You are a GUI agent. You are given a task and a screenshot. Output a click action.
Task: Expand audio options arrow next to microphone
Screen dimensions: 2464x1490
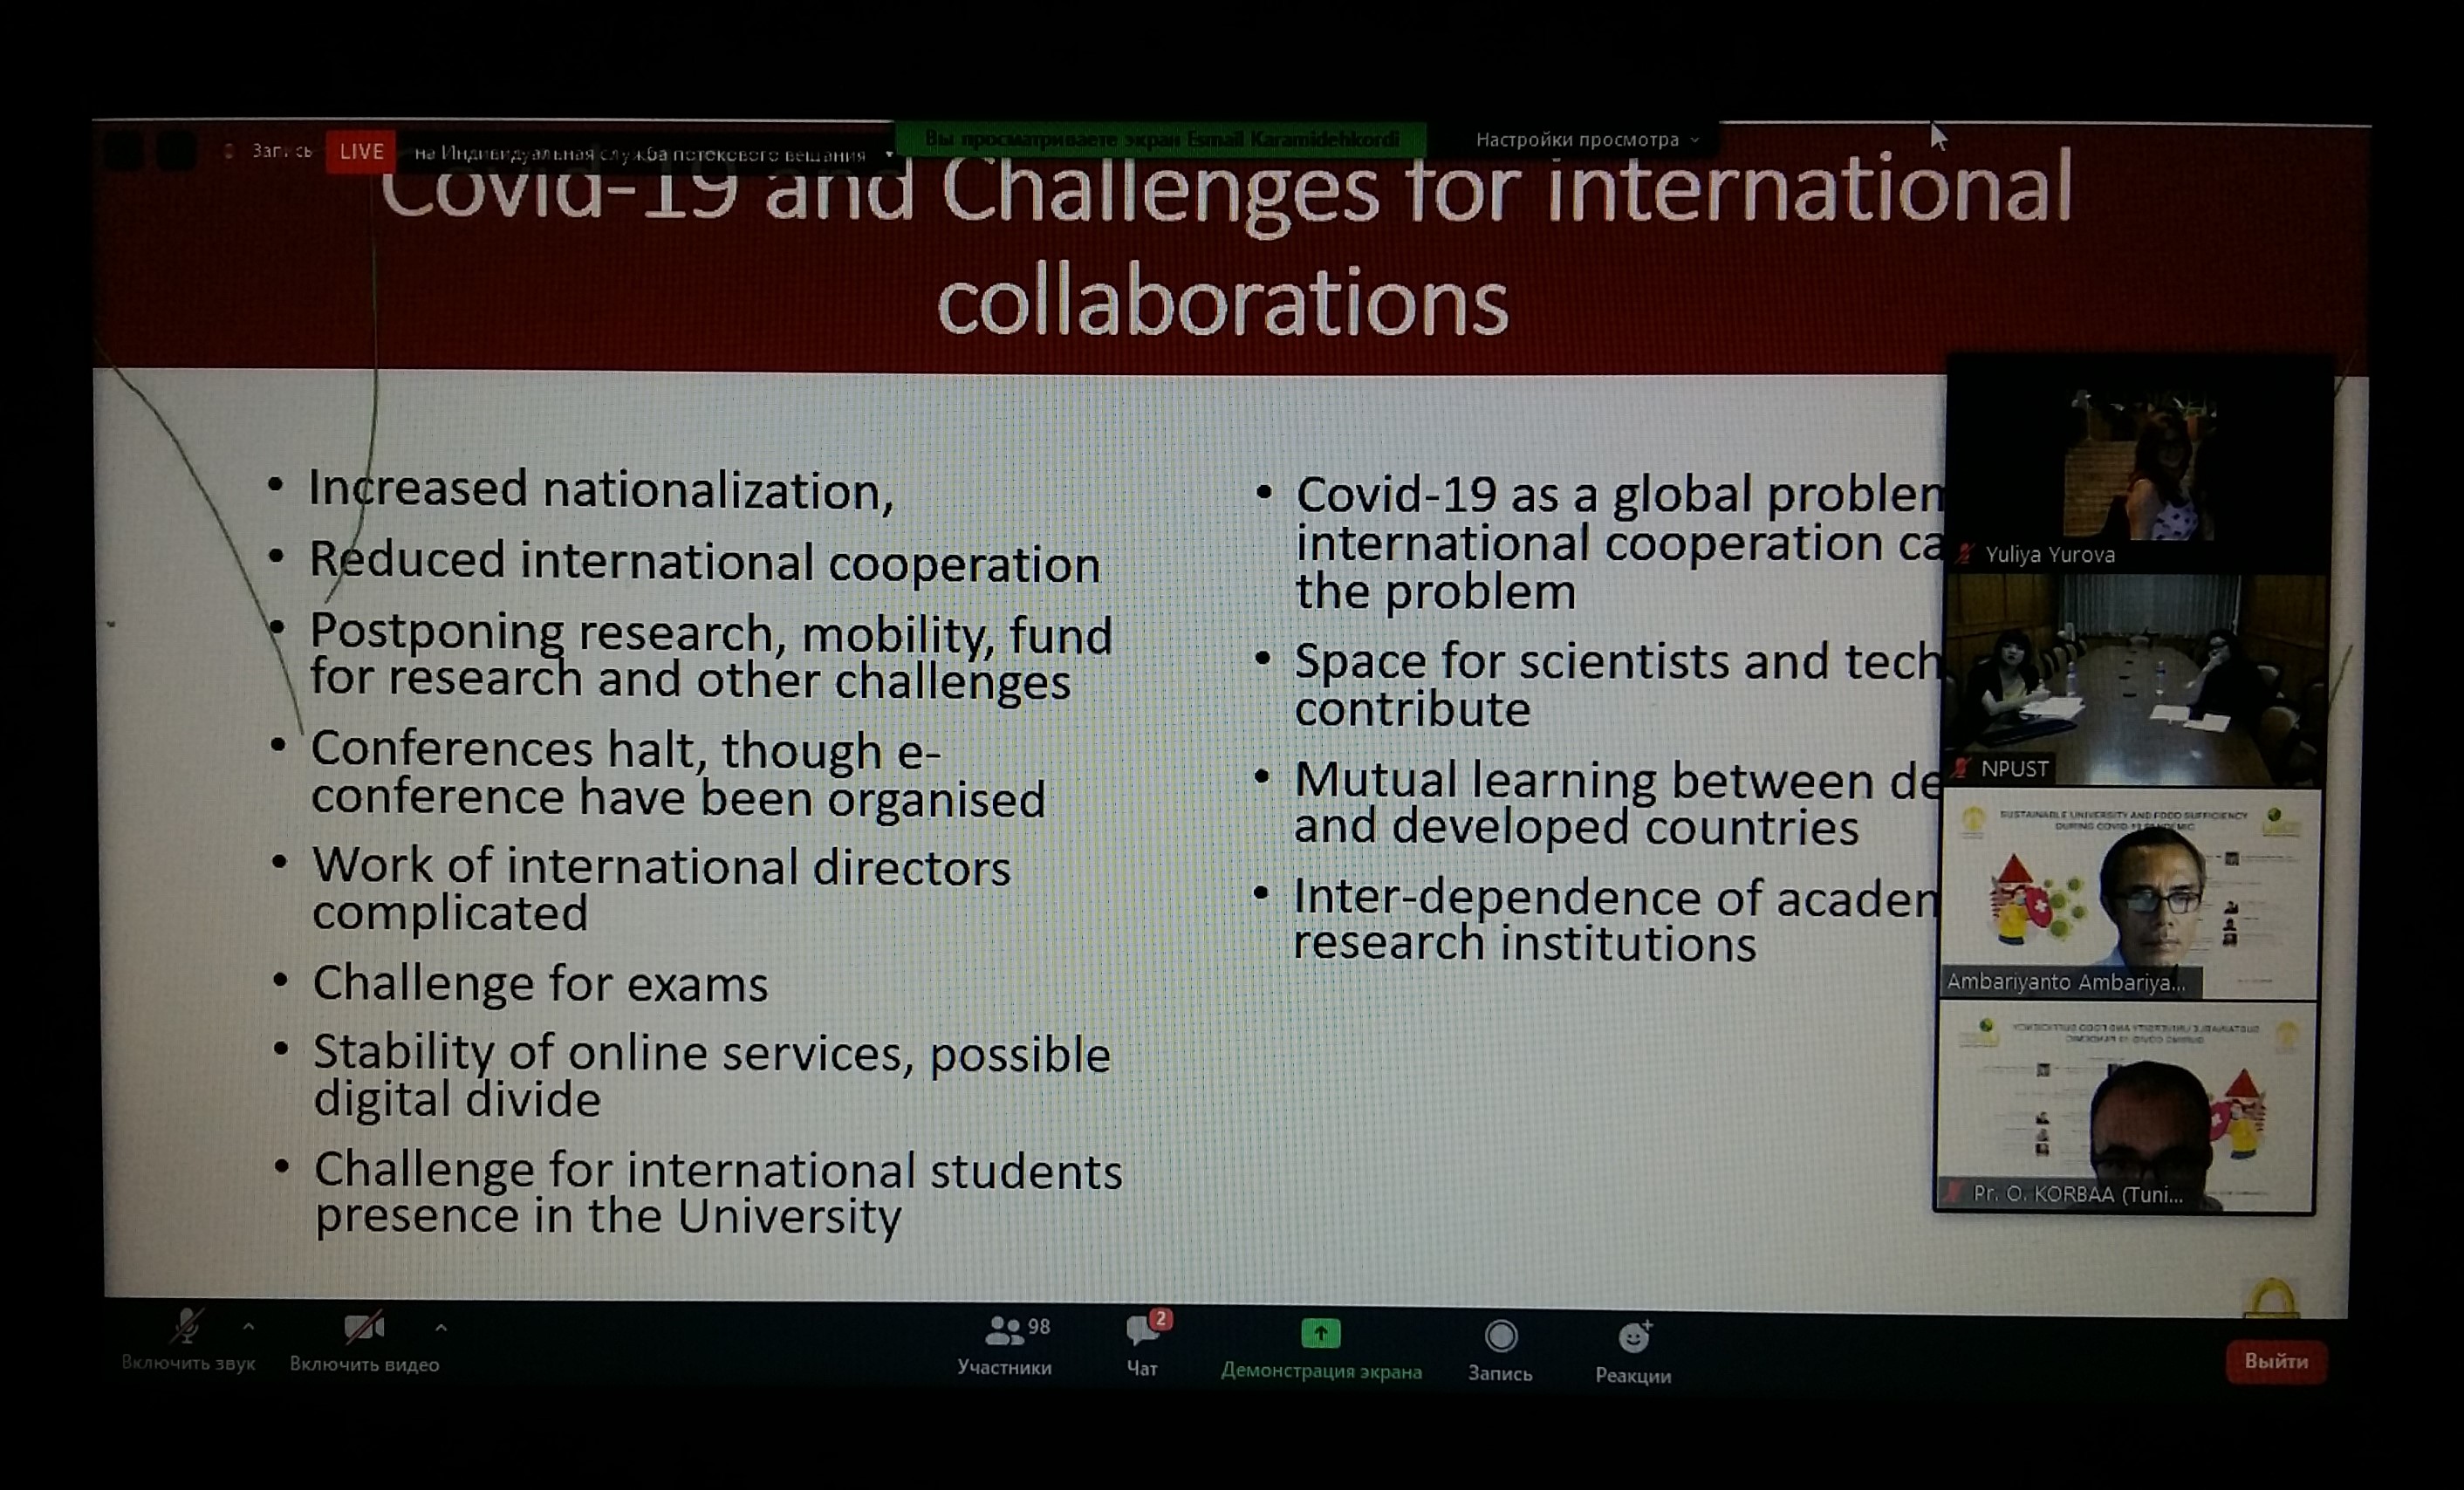[x=249, y=1327]
